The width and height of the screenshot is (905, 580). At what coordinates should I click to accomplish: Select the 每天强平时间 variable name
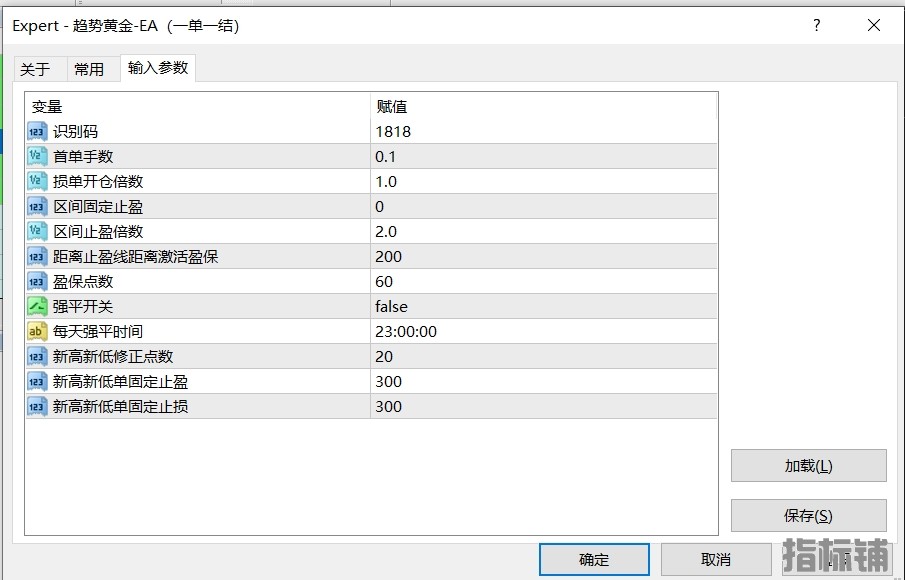(98, 331)
